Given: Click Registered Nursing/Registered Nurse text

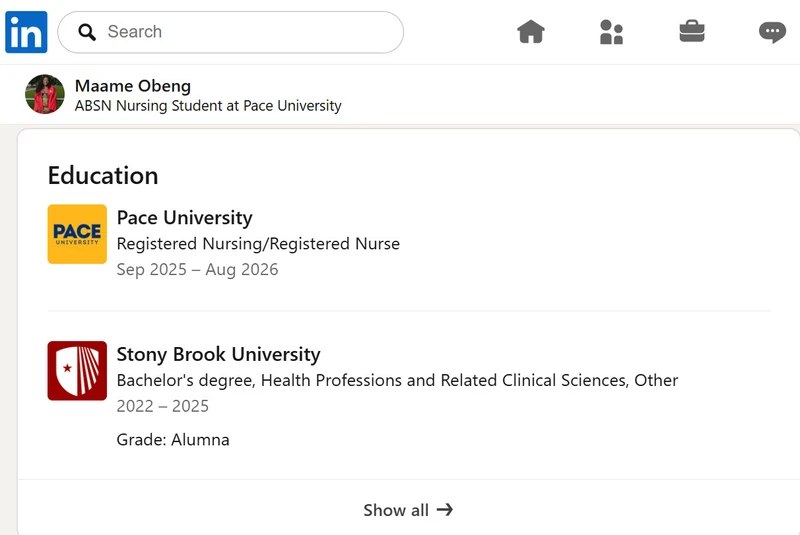Looking at the screenshot, I should point(258,244).
